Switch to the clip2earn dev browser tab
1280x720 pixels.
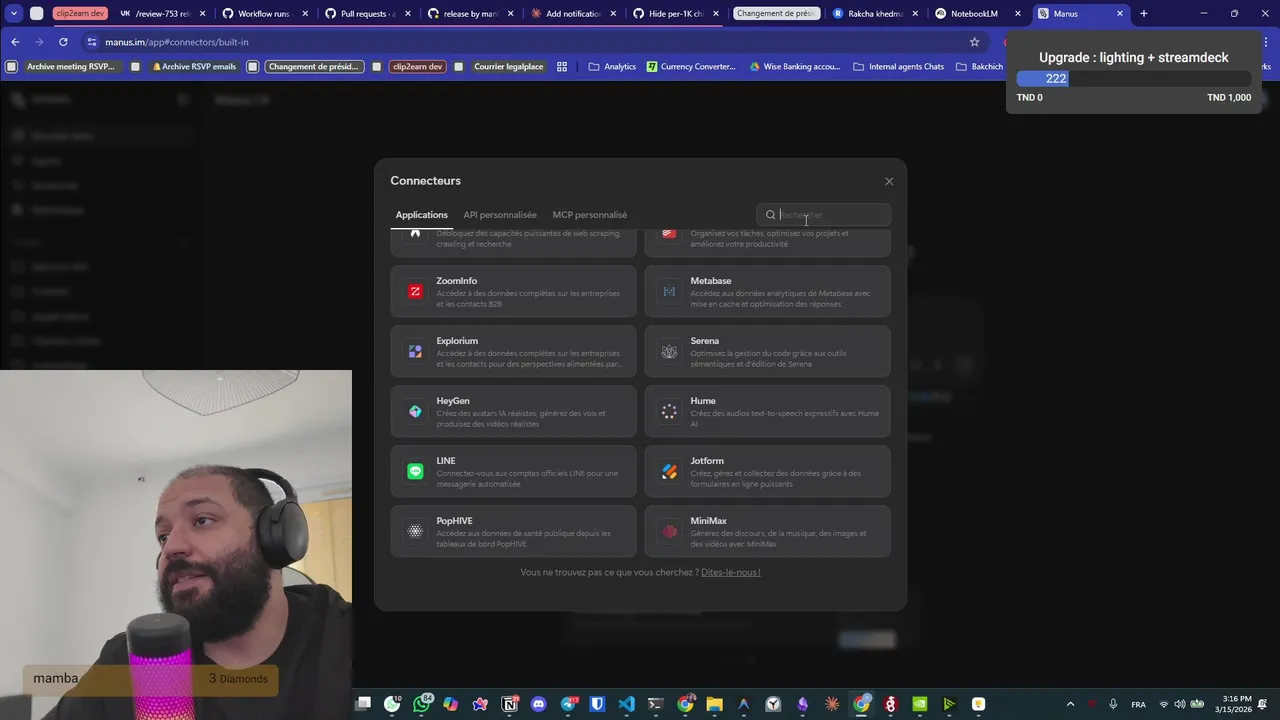pyautogui.click(x=79, y=14)
